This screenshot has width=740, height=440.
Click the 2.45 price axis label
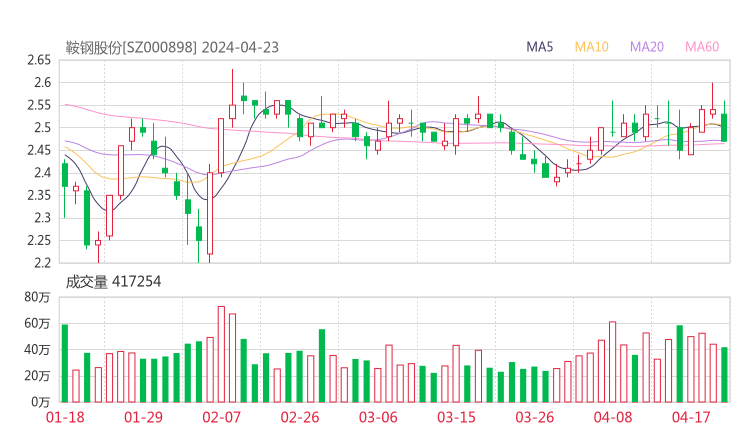click(39, 150)
